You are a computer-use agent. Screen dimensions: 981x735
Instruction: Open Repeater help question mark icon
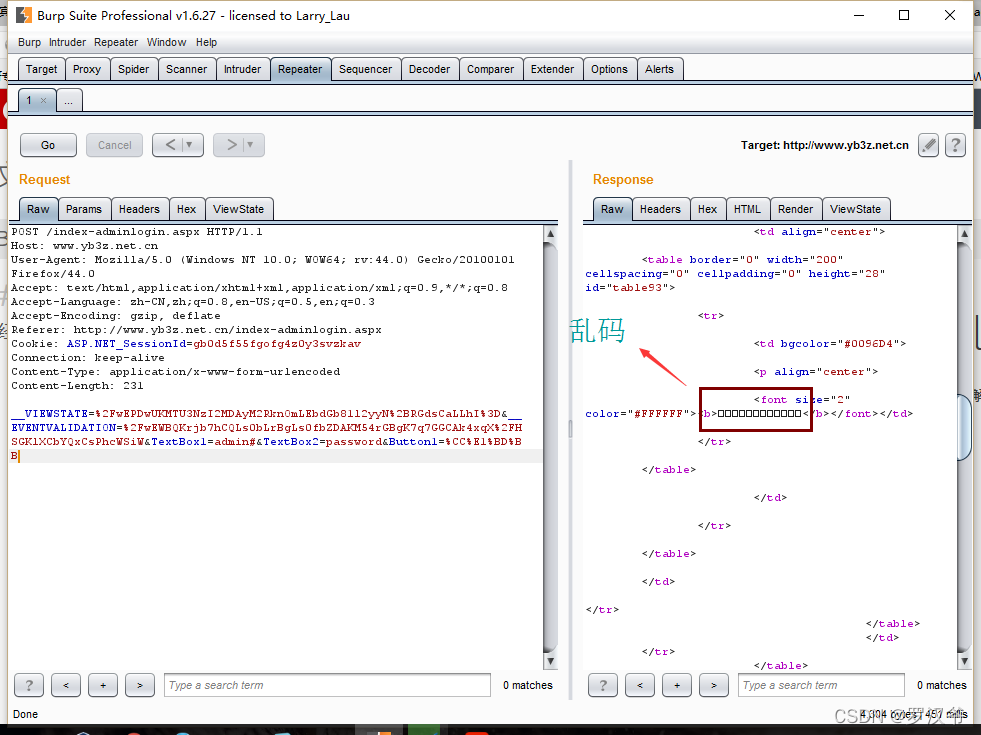click(x=955, y=145)
